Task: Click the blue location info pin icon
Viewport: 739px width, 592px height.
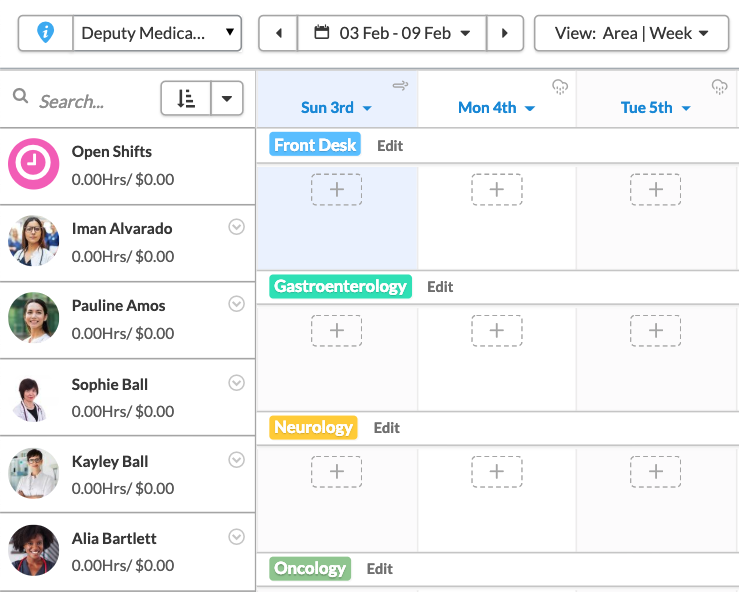Action: tap(45, 33)
